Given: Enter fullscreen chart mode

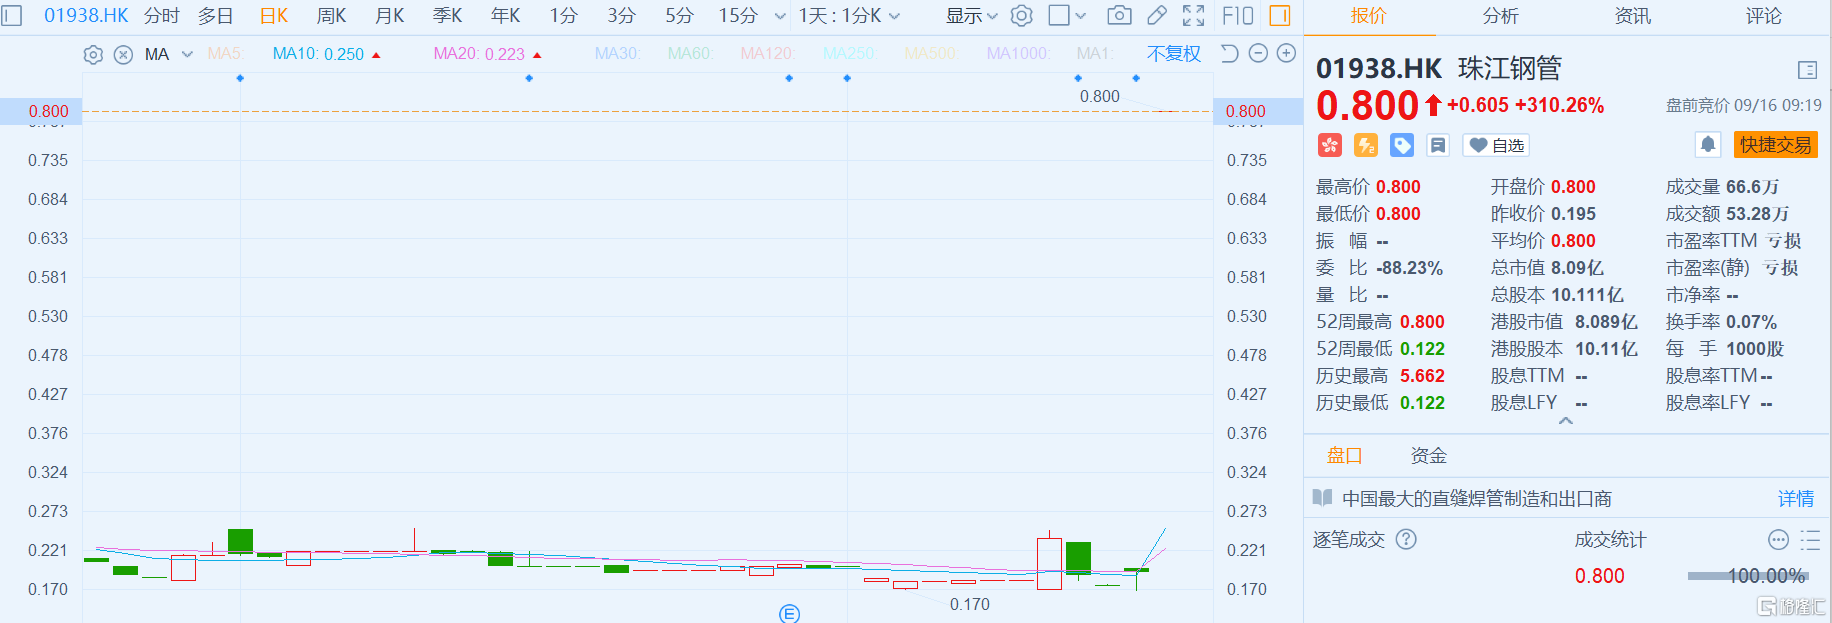Looking at the screenshot, I should (x=1193, y=16).
